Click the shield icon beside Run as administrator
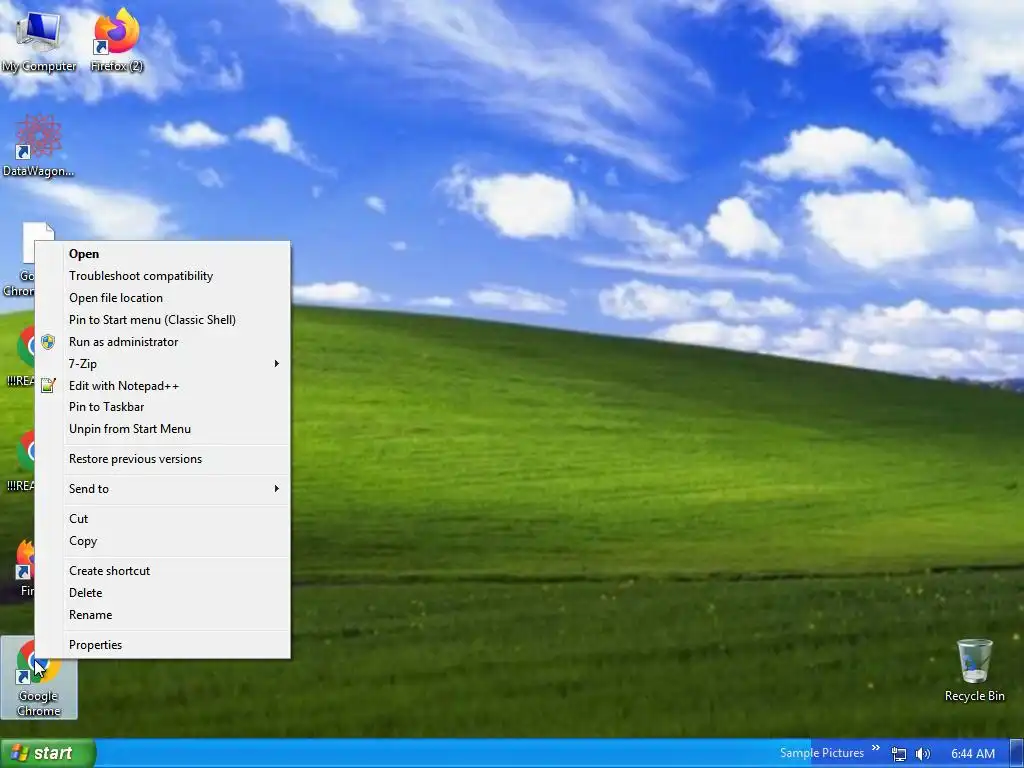The image size is (1024, 768). point(48,342)
